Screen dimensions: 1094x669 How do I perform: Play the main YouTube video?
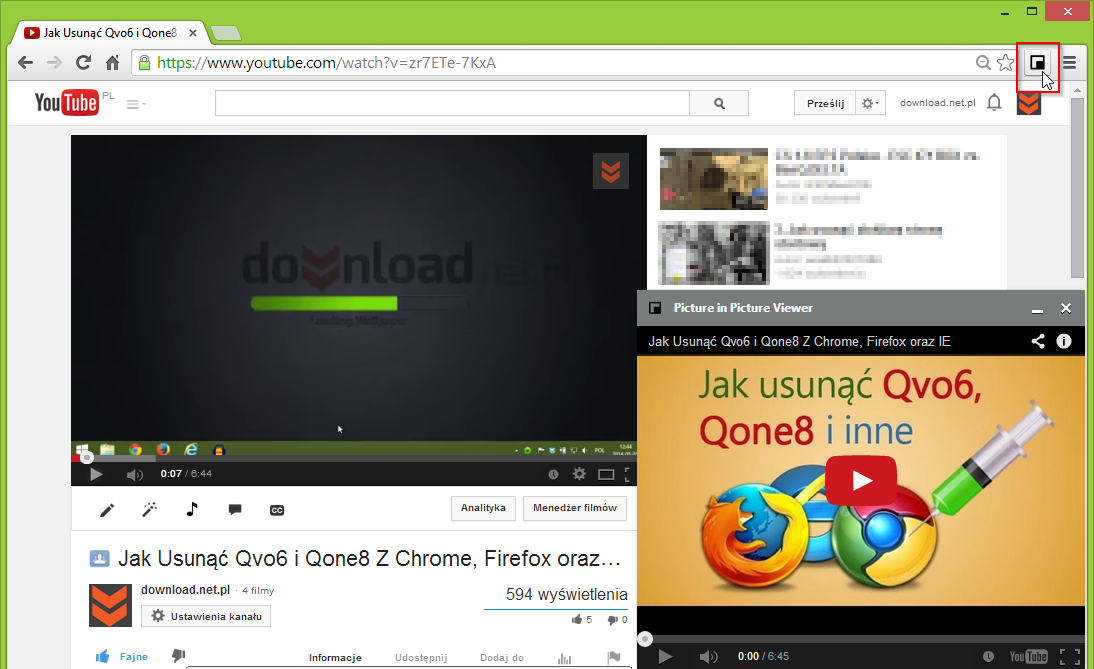click(96, 474)
